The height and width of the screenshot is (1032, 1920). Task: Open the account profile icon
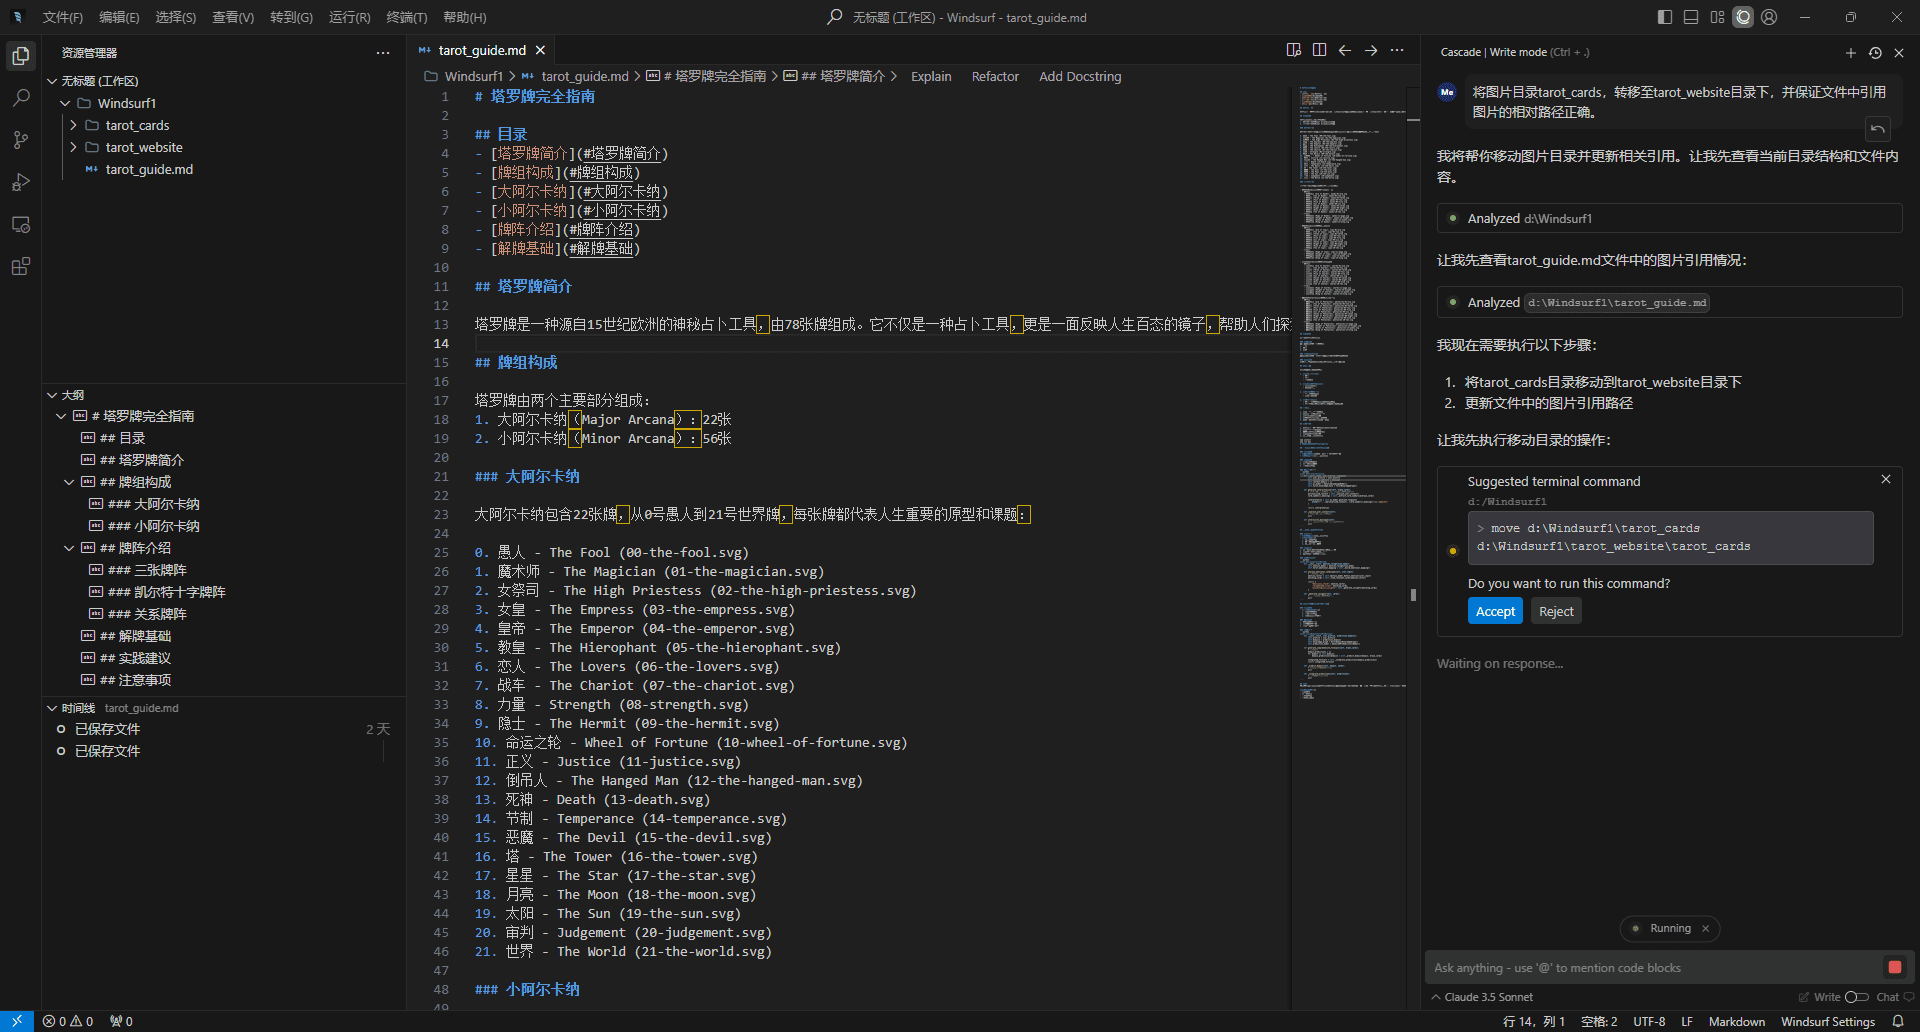[x=1769, y=17]
